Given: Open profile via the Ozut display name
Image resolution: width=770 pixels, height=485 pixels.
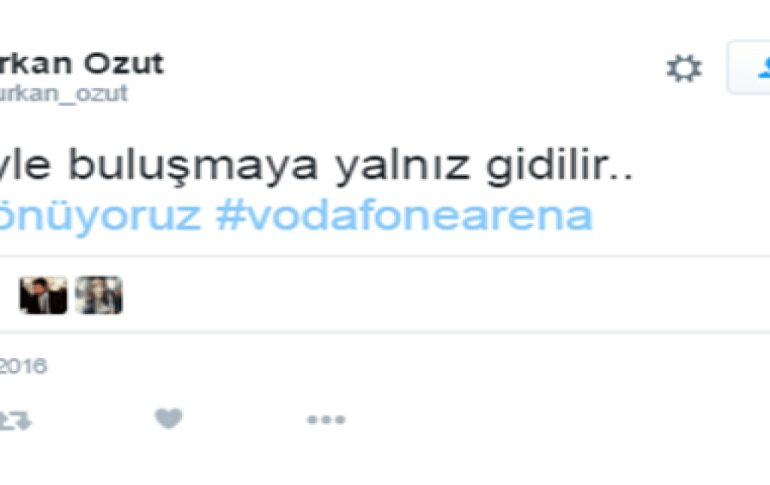Looking at the screenshot, I should (x=123, y=63).
